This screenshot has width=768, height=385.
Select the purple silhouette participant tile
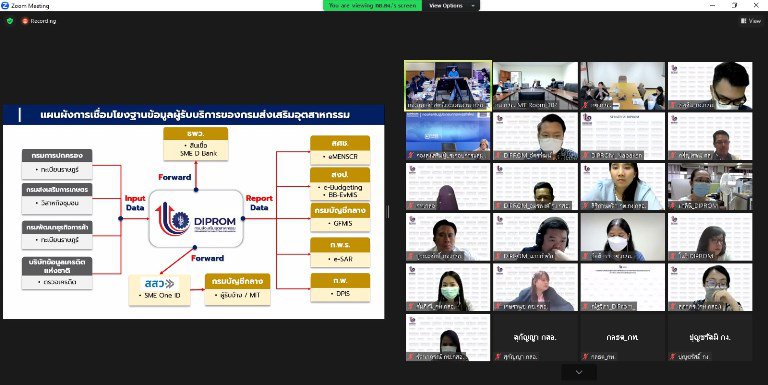[448, 186]
